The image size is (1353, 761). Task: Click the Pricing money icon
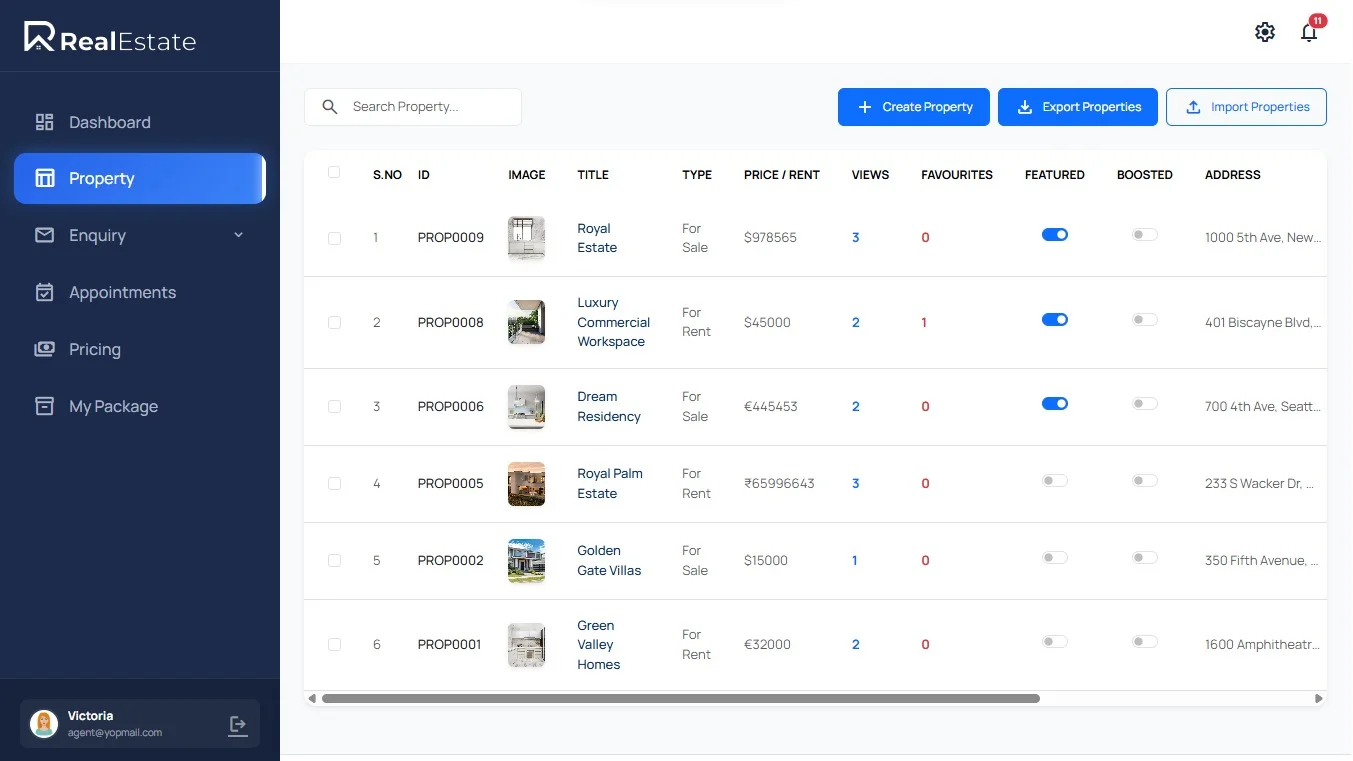[x=44, y=349]
